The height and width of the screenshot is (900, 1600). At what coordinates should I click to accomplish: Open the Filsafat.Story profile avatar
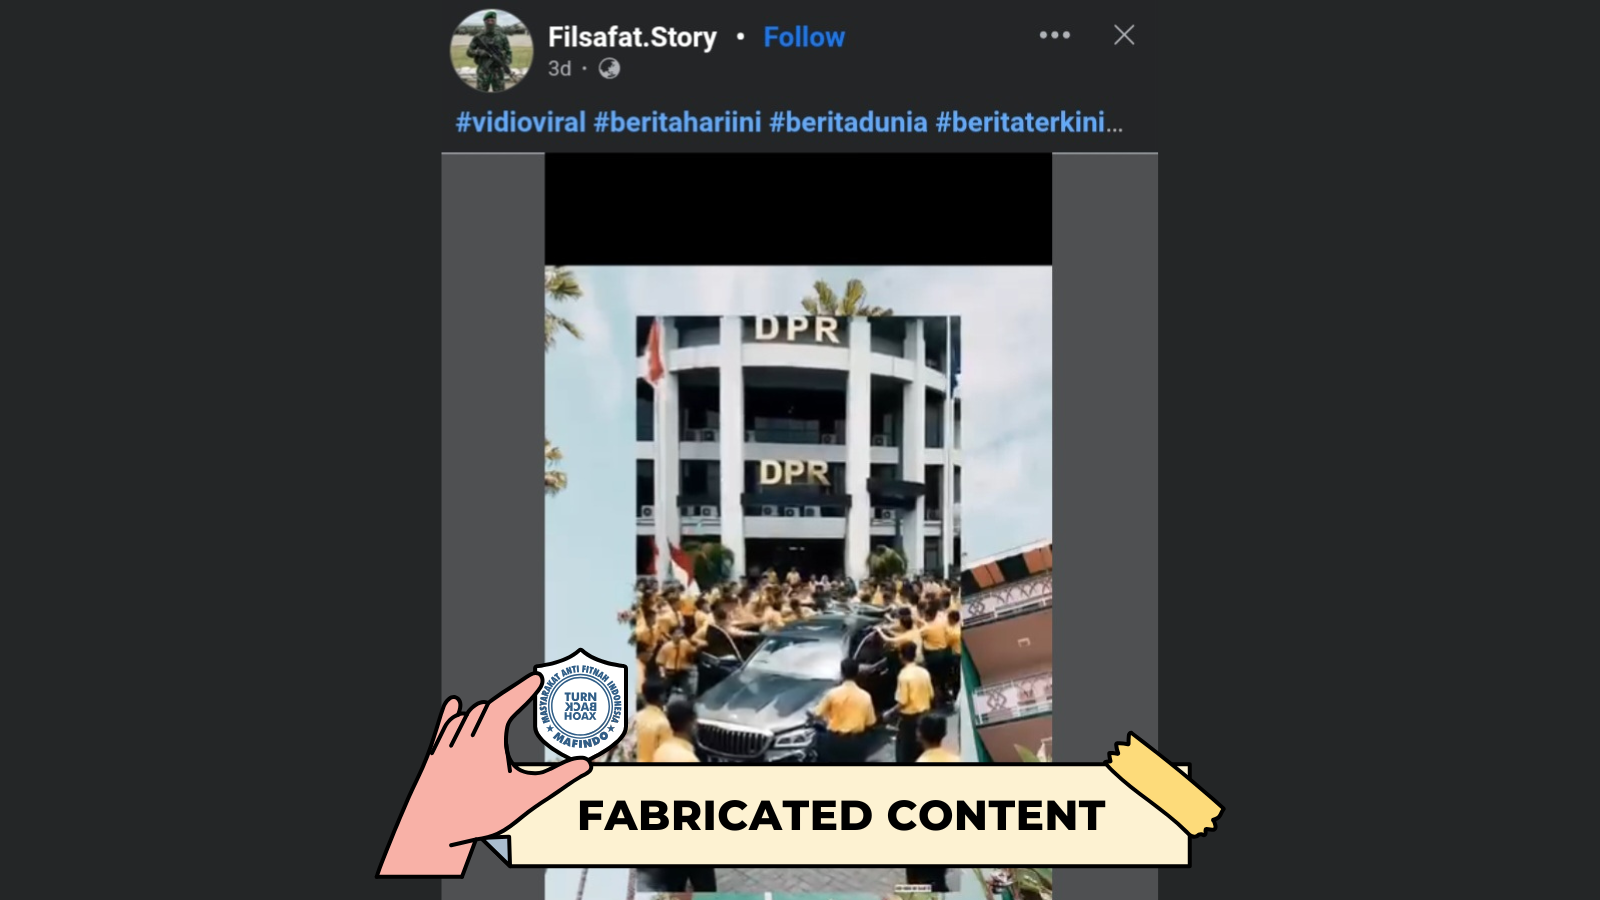pos(491,50)
